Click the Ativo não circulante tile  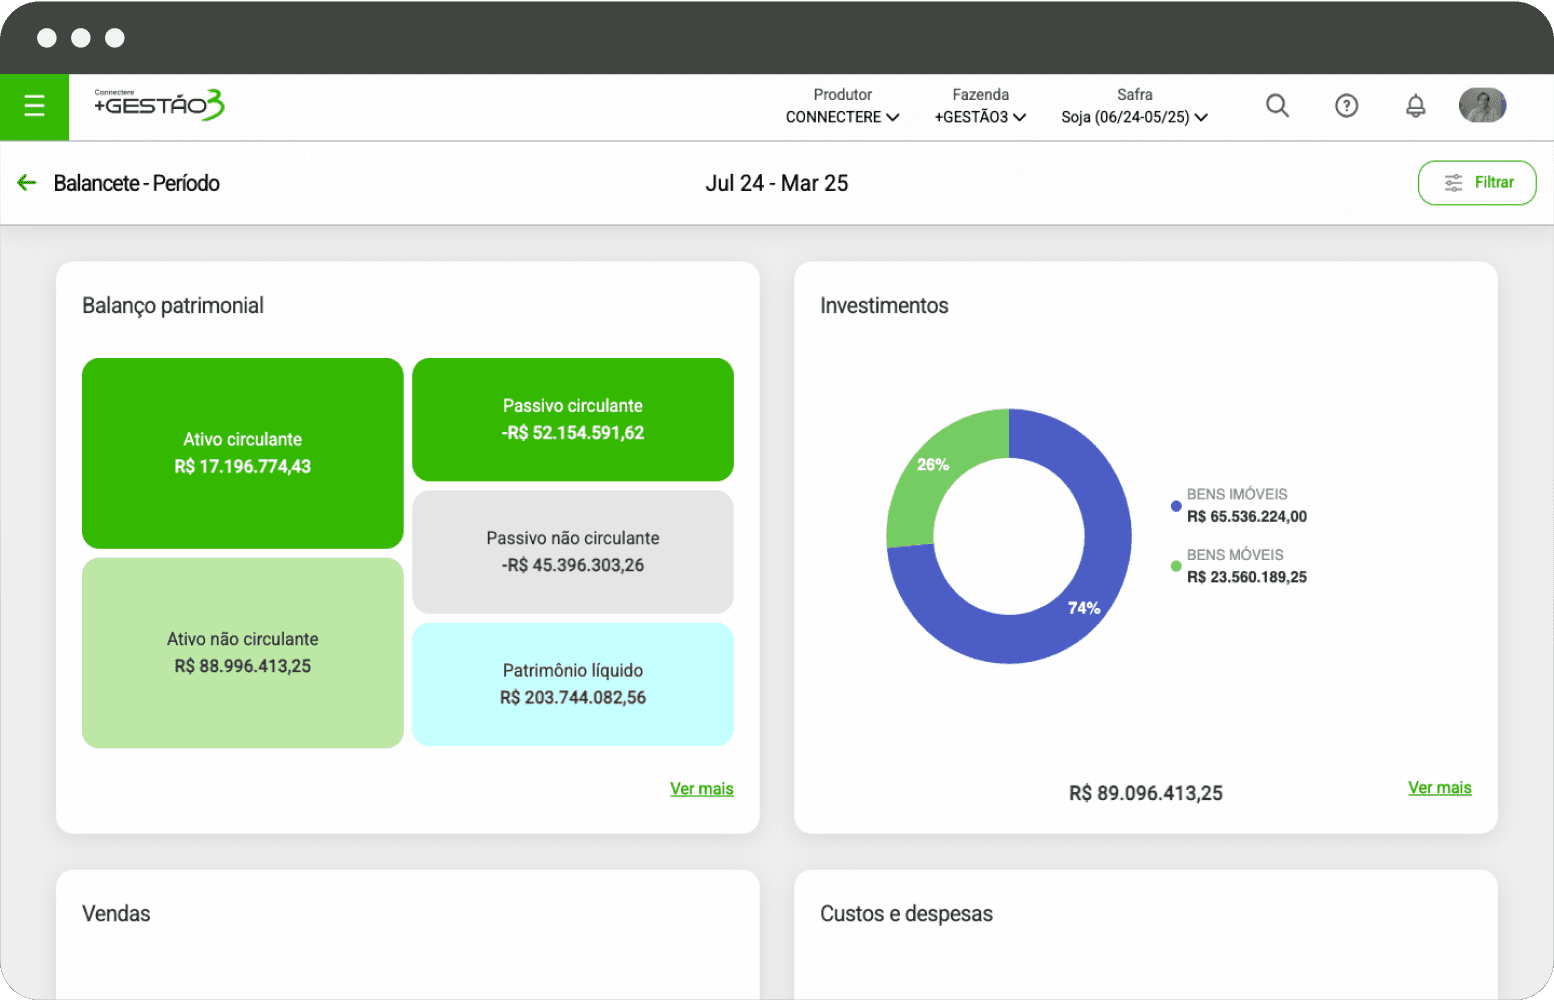[x=243, y=652]
